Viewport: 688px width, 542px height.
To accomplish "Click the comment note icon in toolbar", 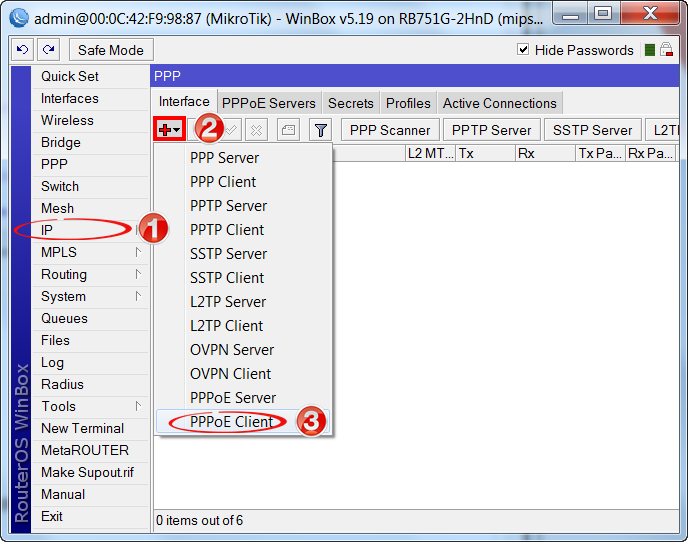I will point(288,130).
